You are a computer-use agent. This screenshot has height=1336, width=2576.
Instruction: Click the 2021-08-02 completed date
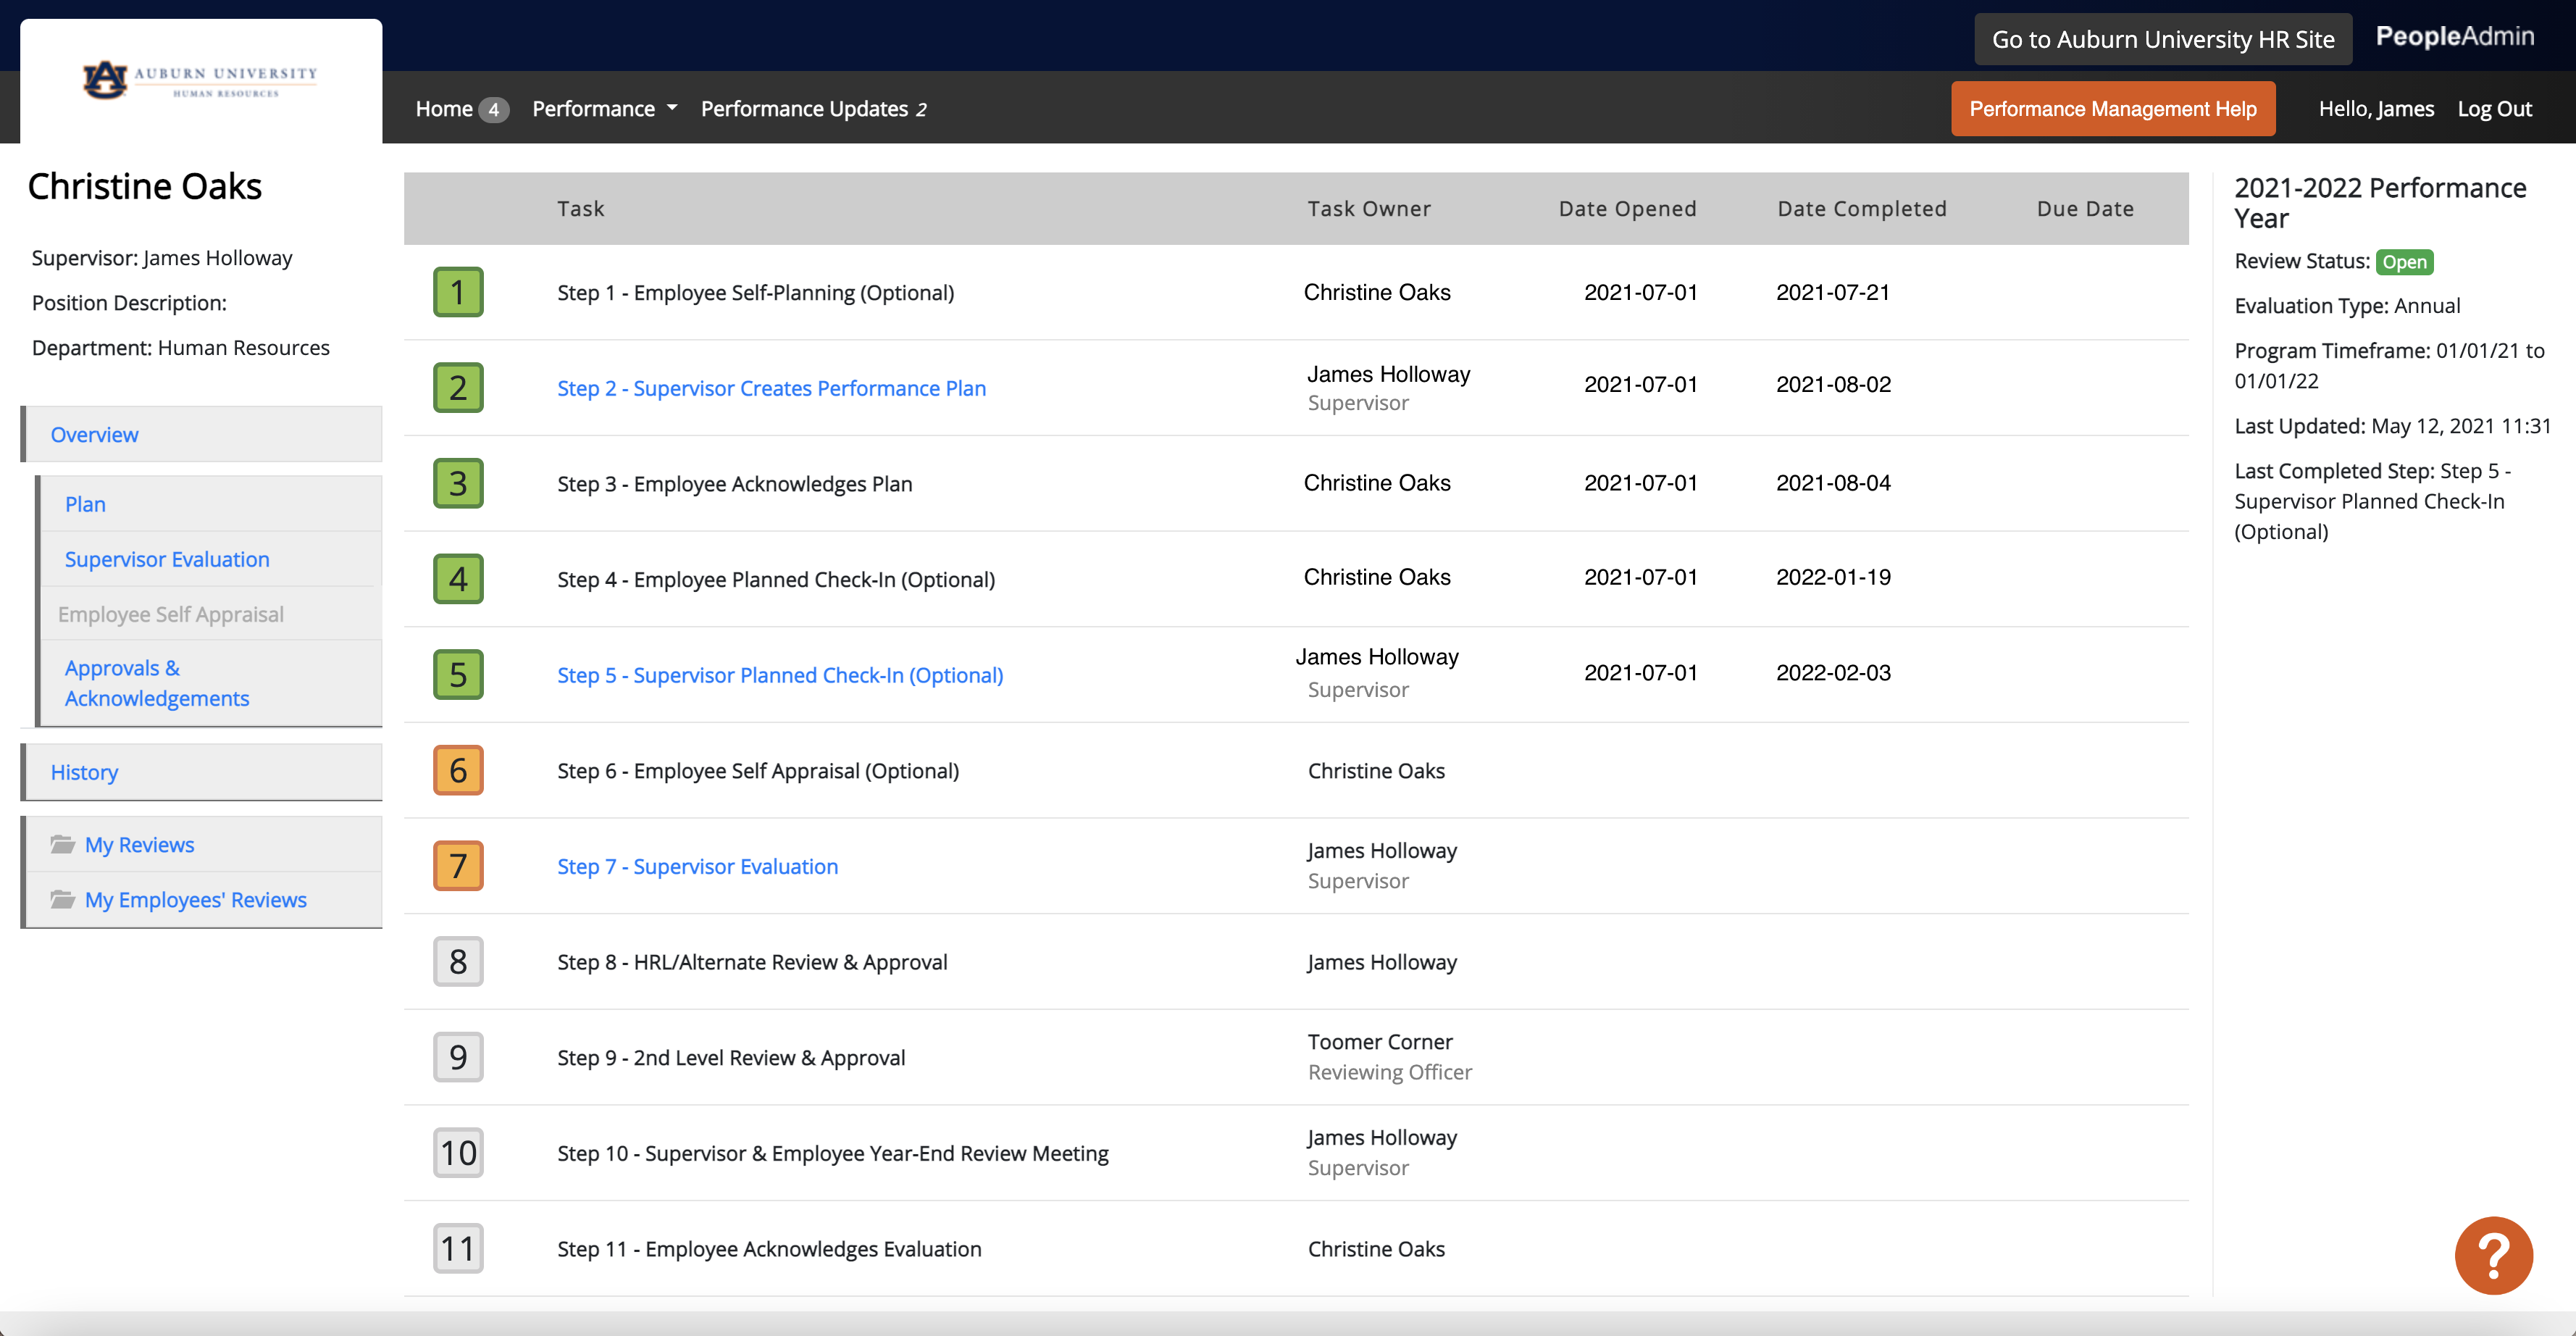pos(1833,384)
